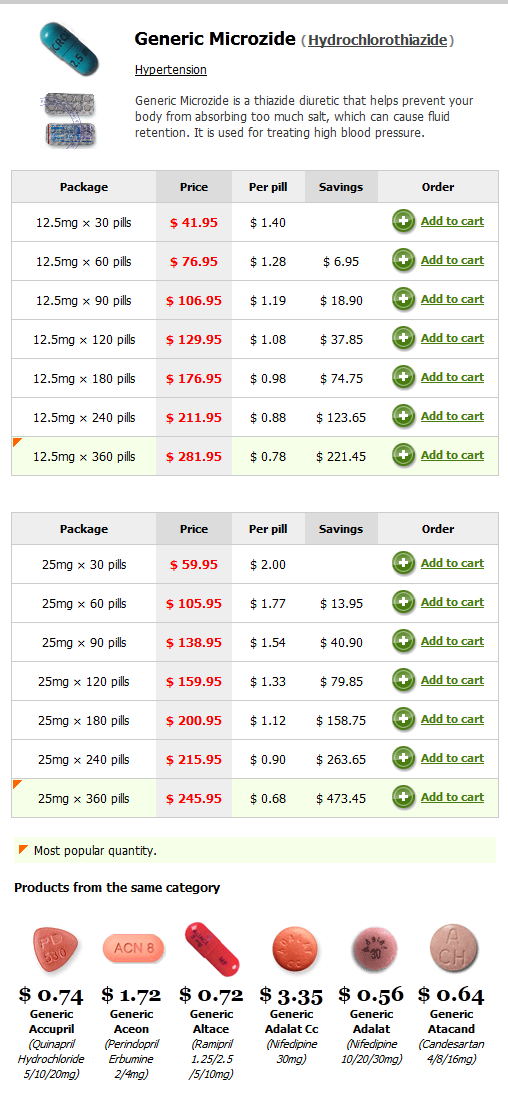
Task: Add 12.5mg × 240 pills to cart
Action: (x=452, y=417)
